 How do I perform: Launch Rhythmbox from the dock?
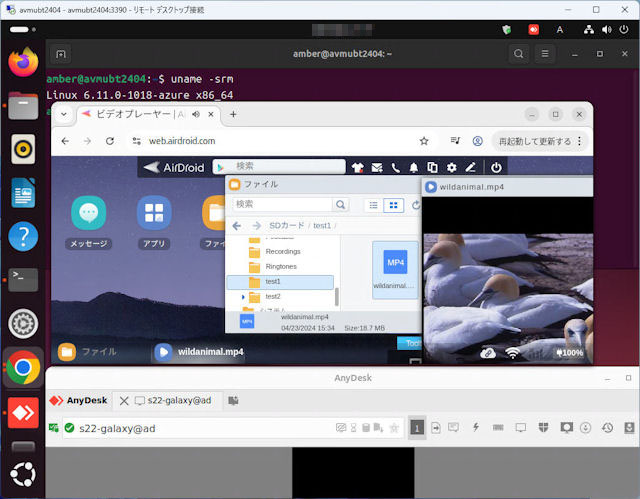click(x=23, y=149)
